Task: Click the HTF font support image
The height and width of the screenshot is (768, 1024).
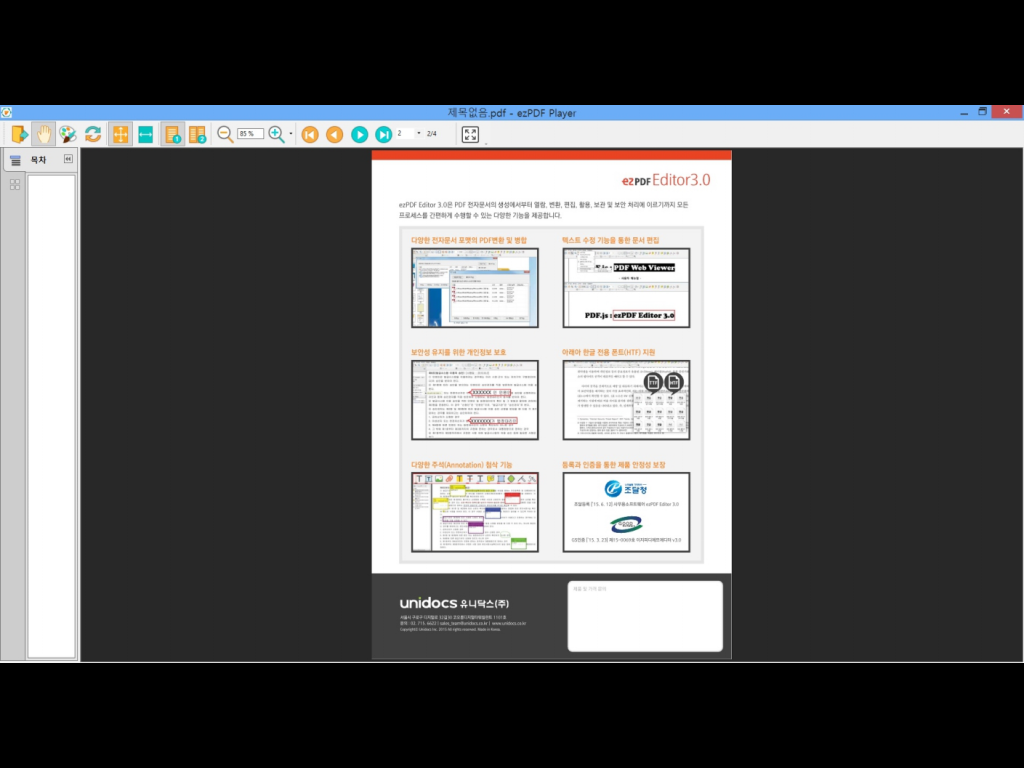Action: click(626, 400)
